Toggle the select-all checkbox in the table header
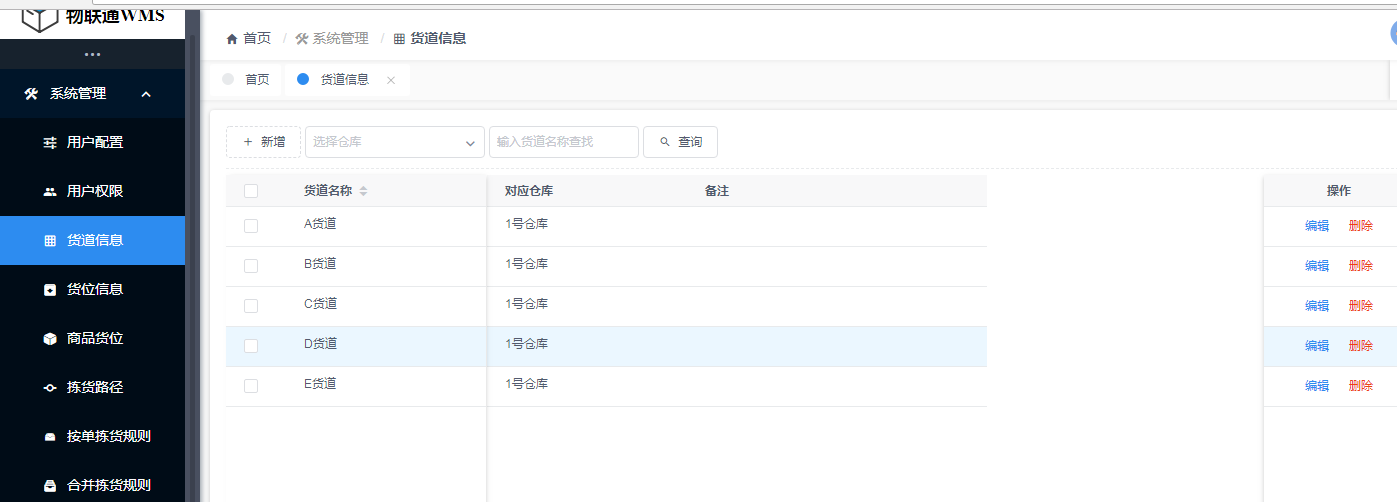The image size is (1397, 502). (251, 192)
